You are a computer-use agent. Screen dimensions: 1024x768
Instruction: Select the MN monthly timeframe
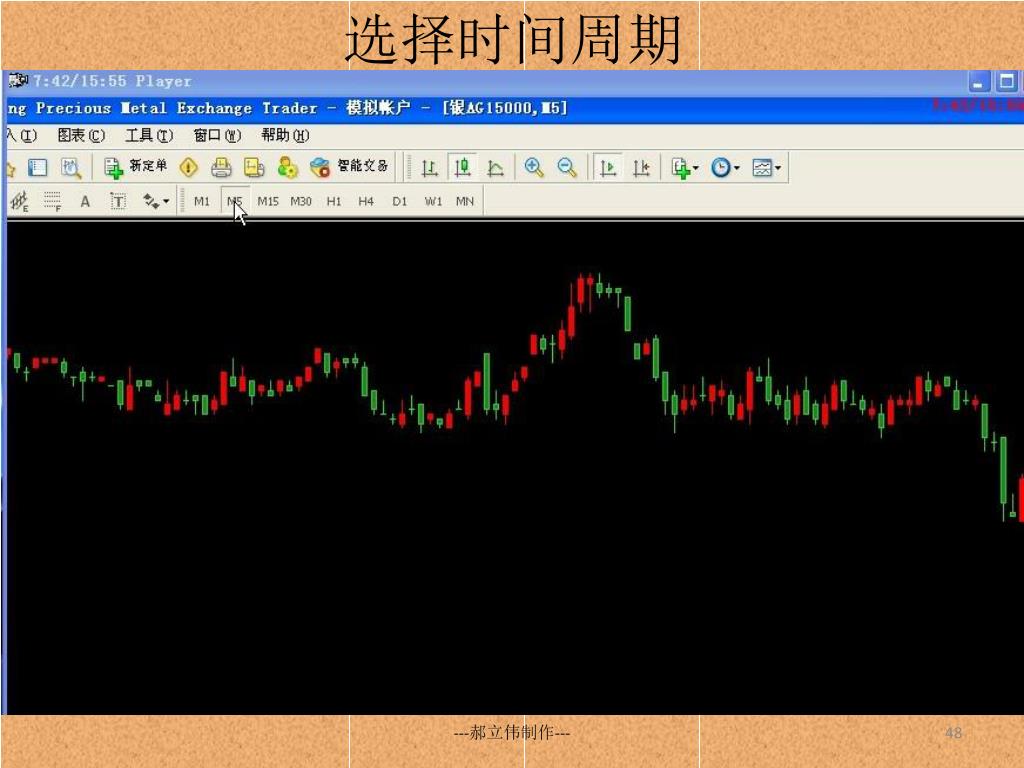(x=465, y=201)
